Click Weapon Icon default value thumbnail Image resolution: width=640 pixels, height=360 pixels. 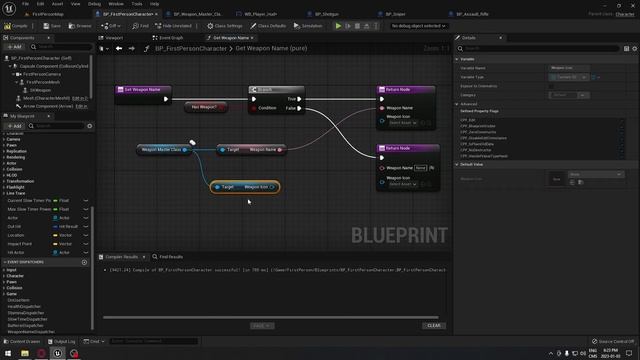[x=556, y=179]
